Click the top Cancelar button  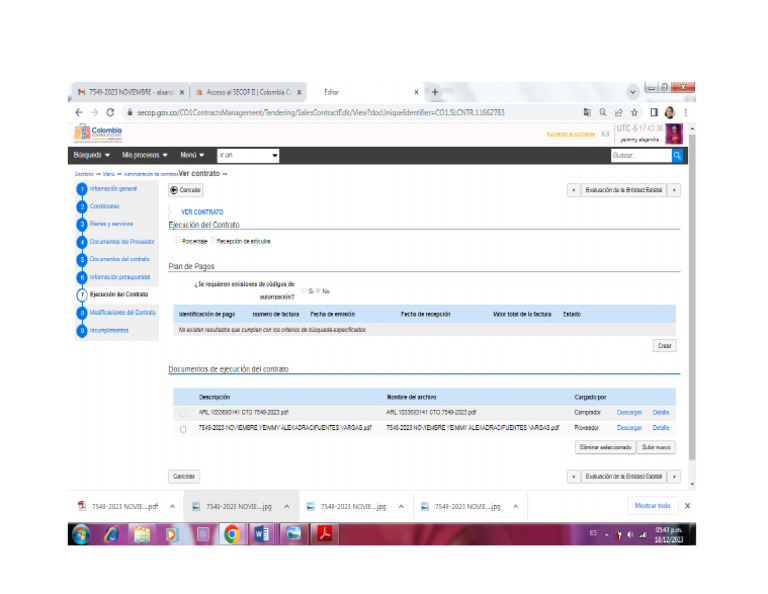point(186,190)
